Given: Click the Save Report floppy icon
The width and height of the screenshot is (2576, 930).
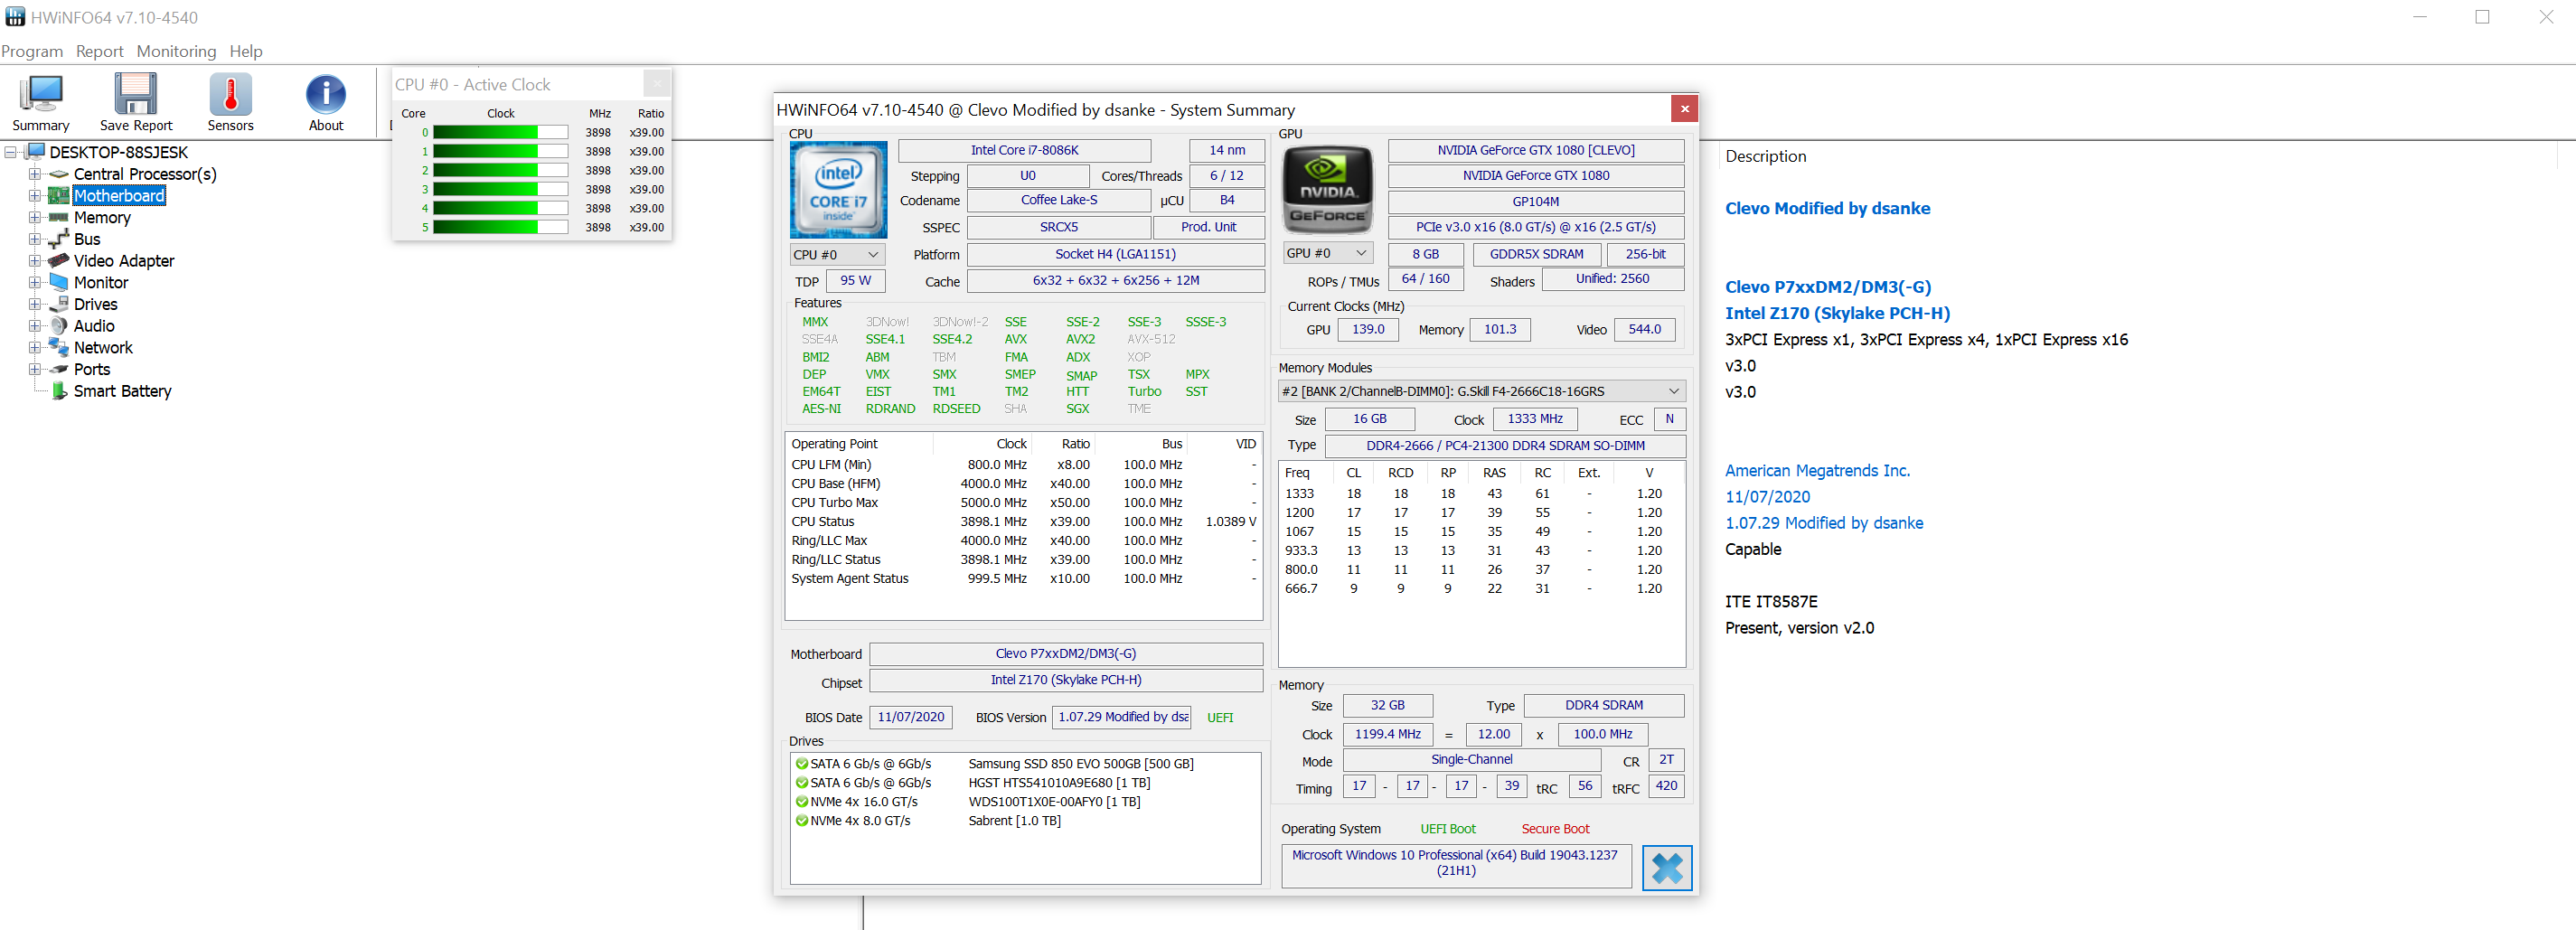Looking at the screenshot, I should tap(135, 95).
